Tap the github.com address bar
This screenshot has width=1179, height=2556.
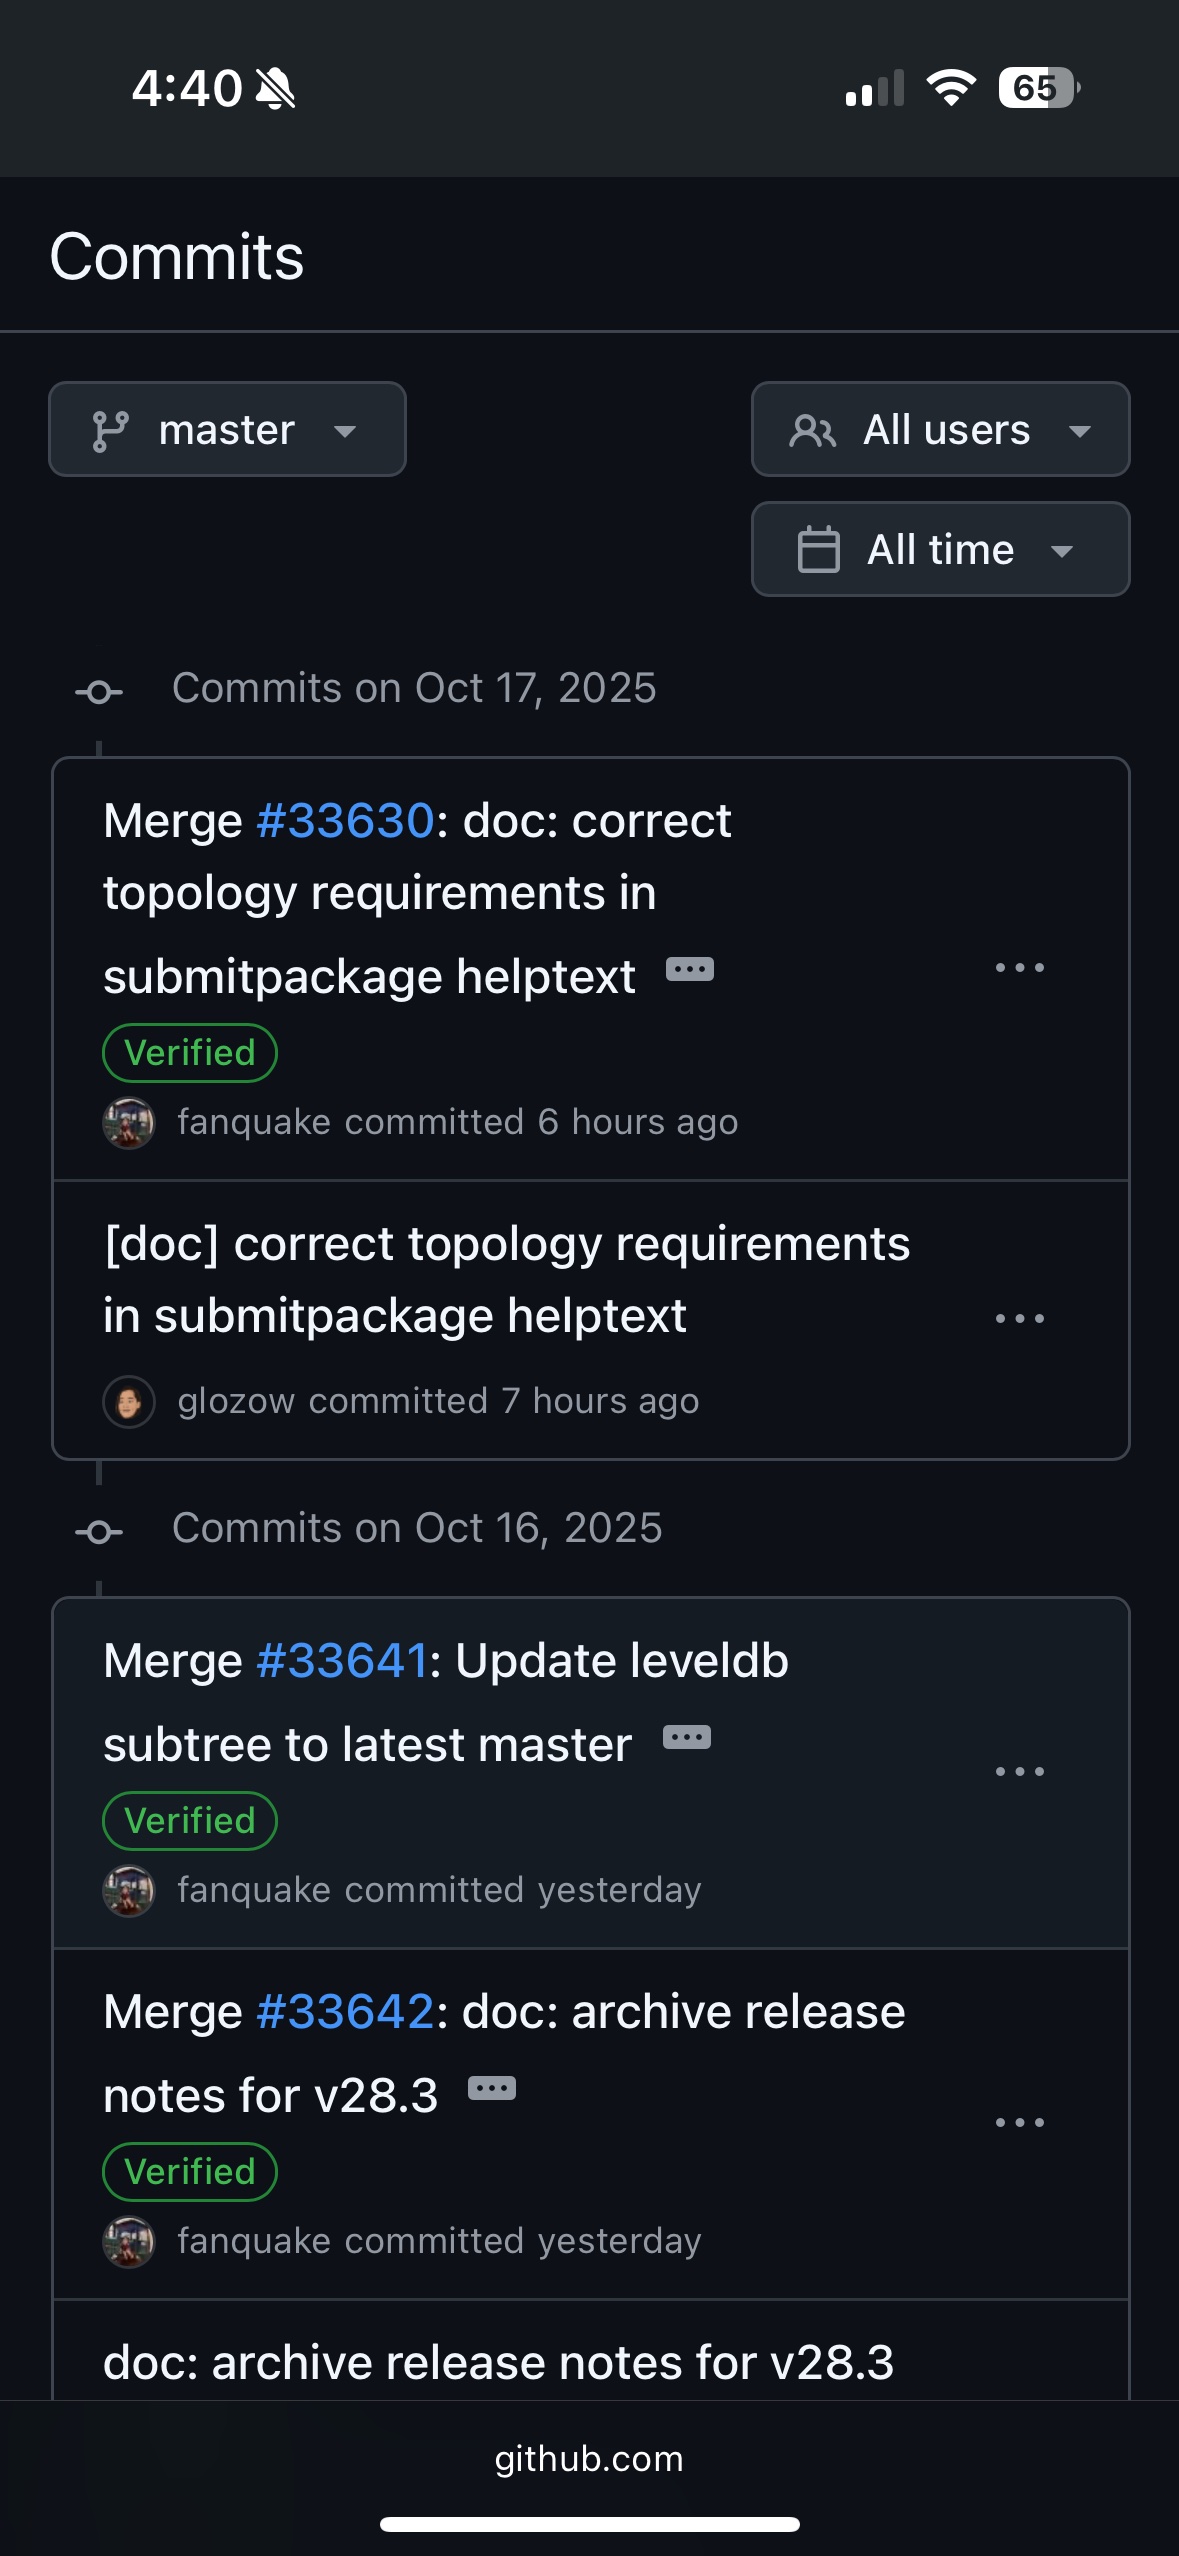(x=589, y=2459)
